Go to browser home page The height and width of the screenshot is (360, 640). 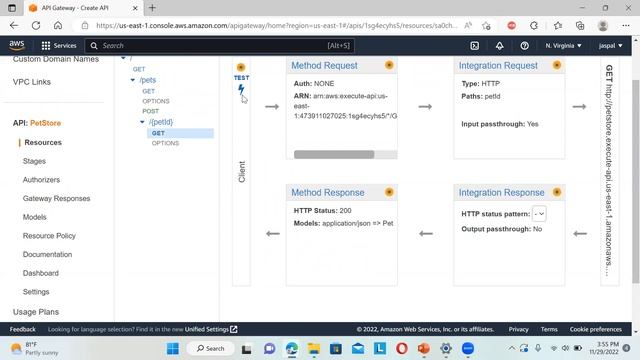pyautogui.click(x=58, y=25)
